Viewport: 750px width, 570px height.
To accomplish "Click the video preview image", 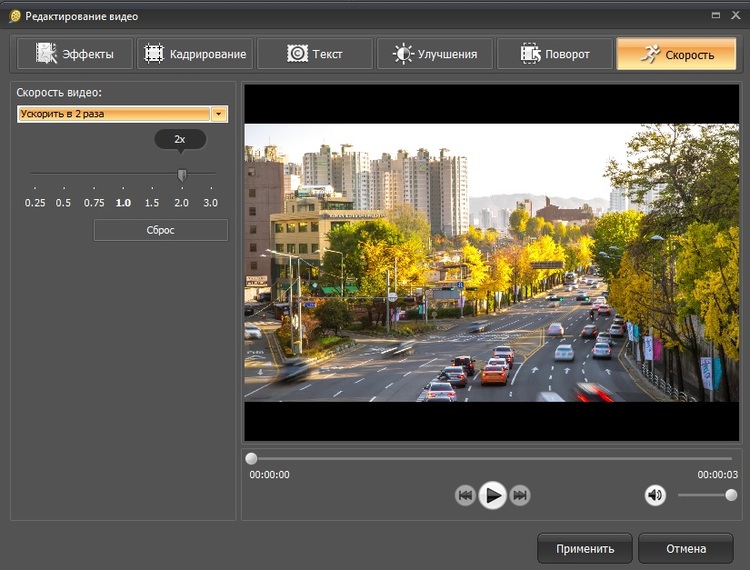I will coord(492,263).
